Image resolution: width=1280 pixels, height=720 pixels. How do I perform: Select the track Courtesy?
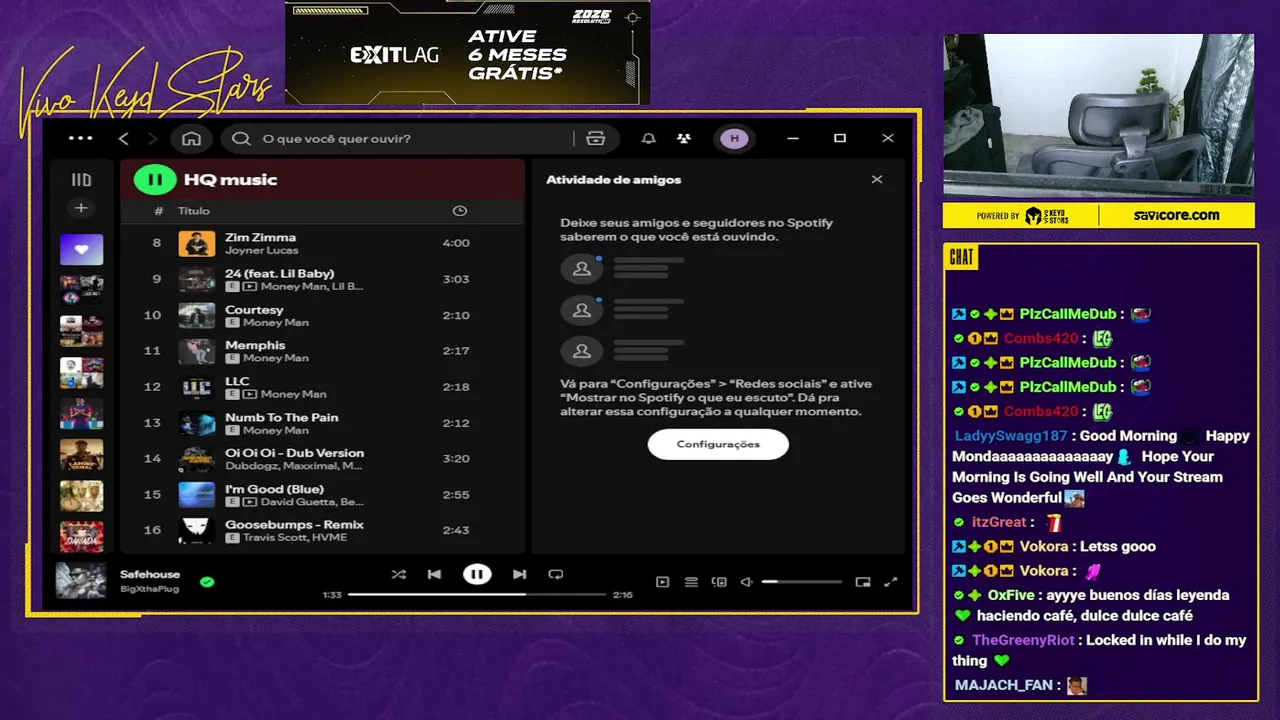(322, 315)
